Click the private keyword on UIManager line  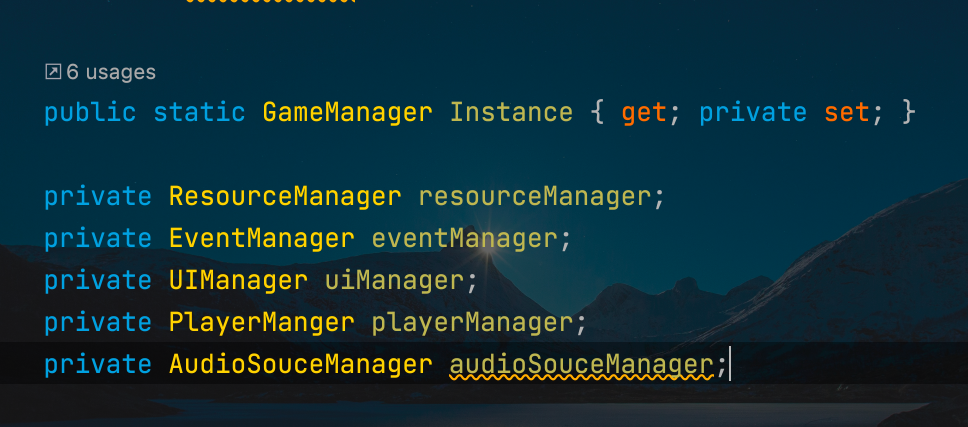coord(98,281)
